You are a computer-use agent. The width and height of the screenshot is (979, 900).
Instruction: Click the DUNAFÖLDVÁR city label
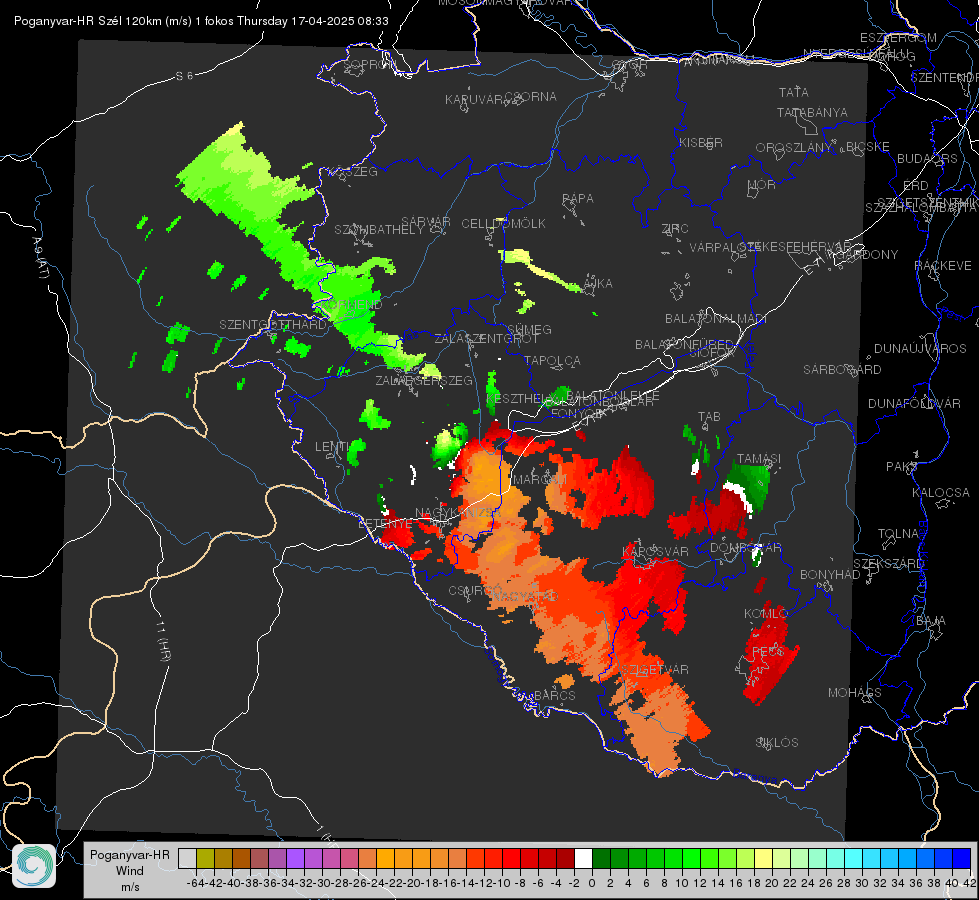(914, 403)
